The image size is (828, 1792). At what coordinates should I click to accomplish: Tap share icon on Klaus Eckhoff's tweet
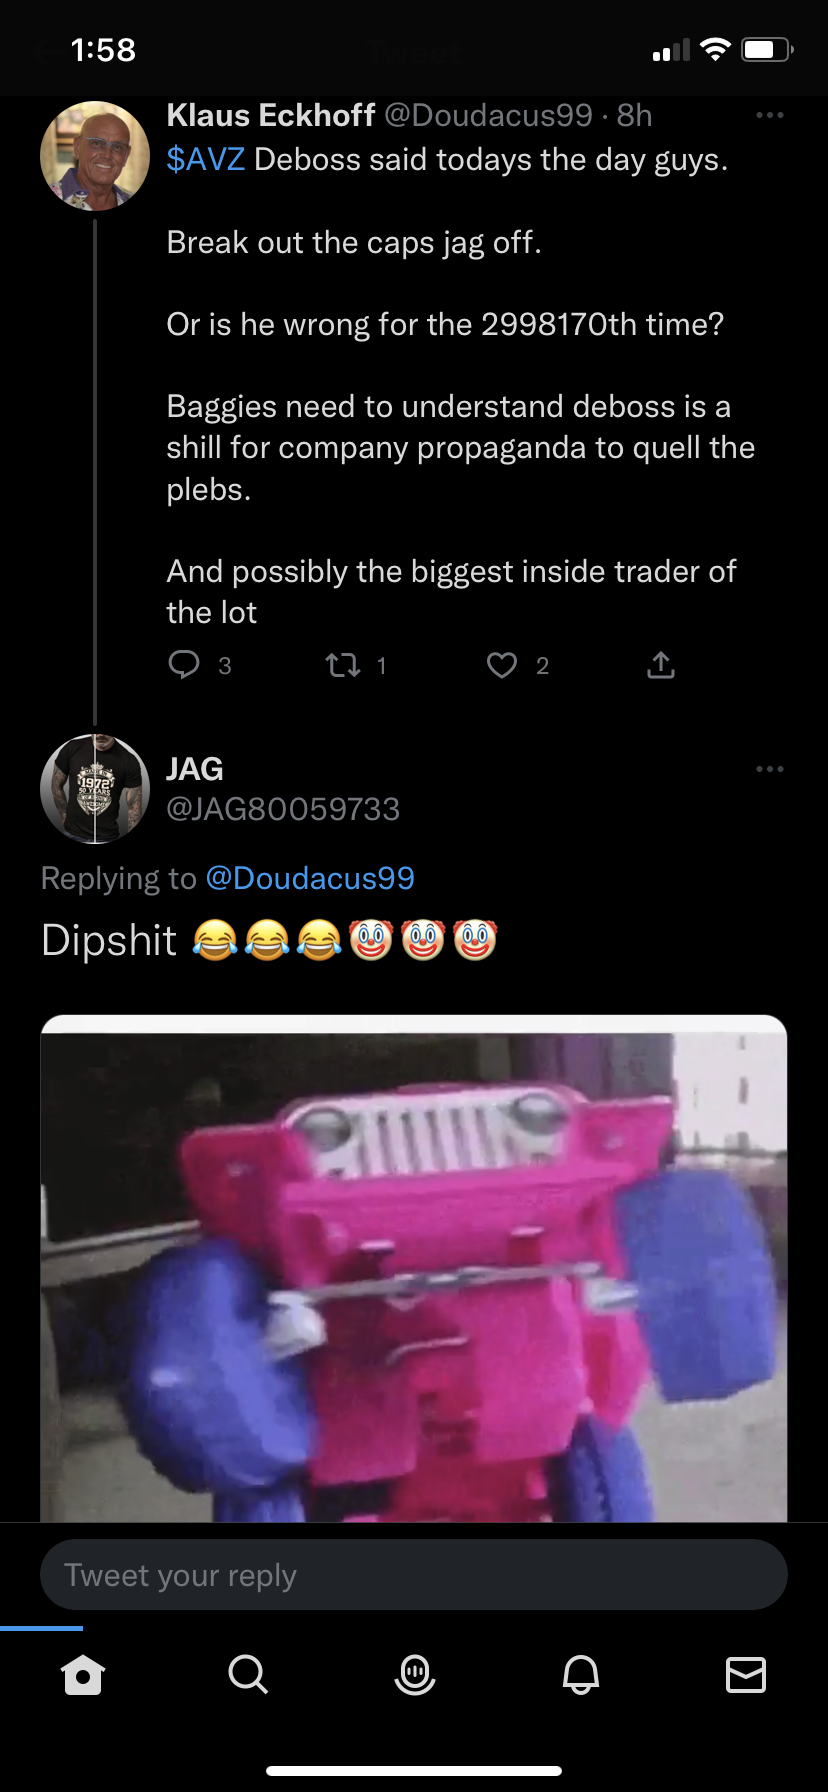tap(661, 665)
